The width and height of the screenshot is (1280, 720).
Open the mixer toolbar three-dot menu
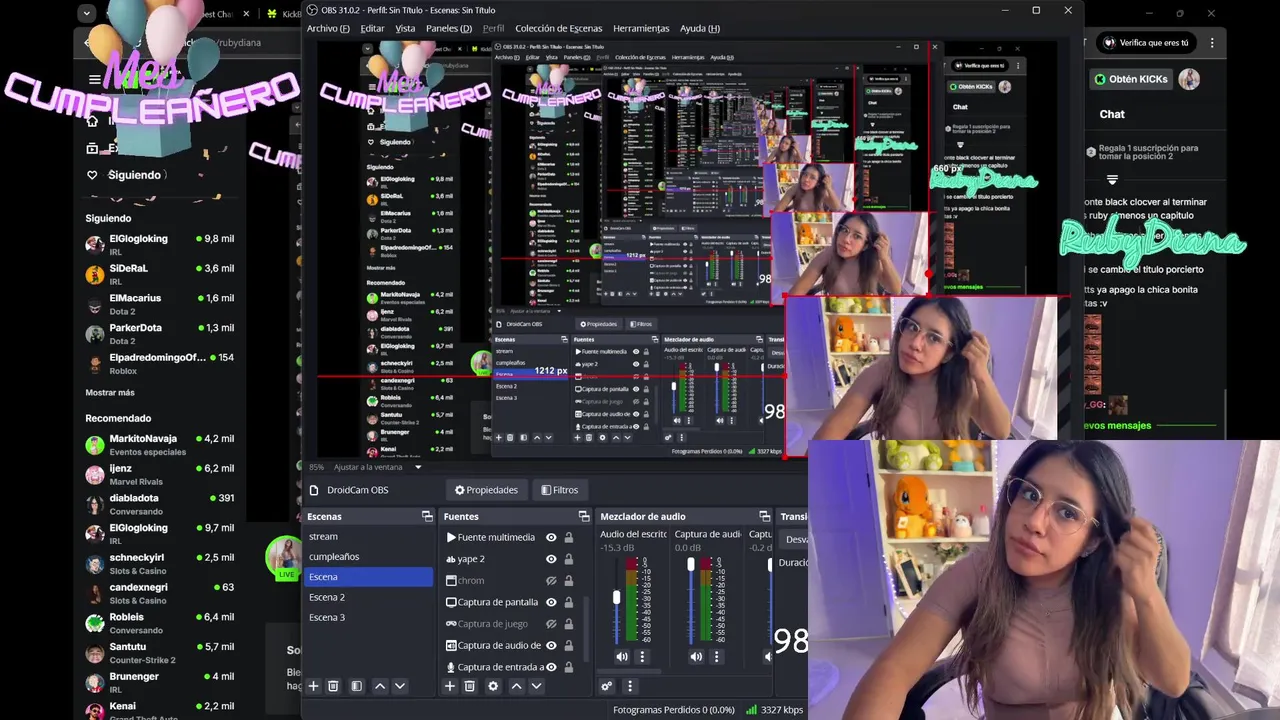(629, 686)
